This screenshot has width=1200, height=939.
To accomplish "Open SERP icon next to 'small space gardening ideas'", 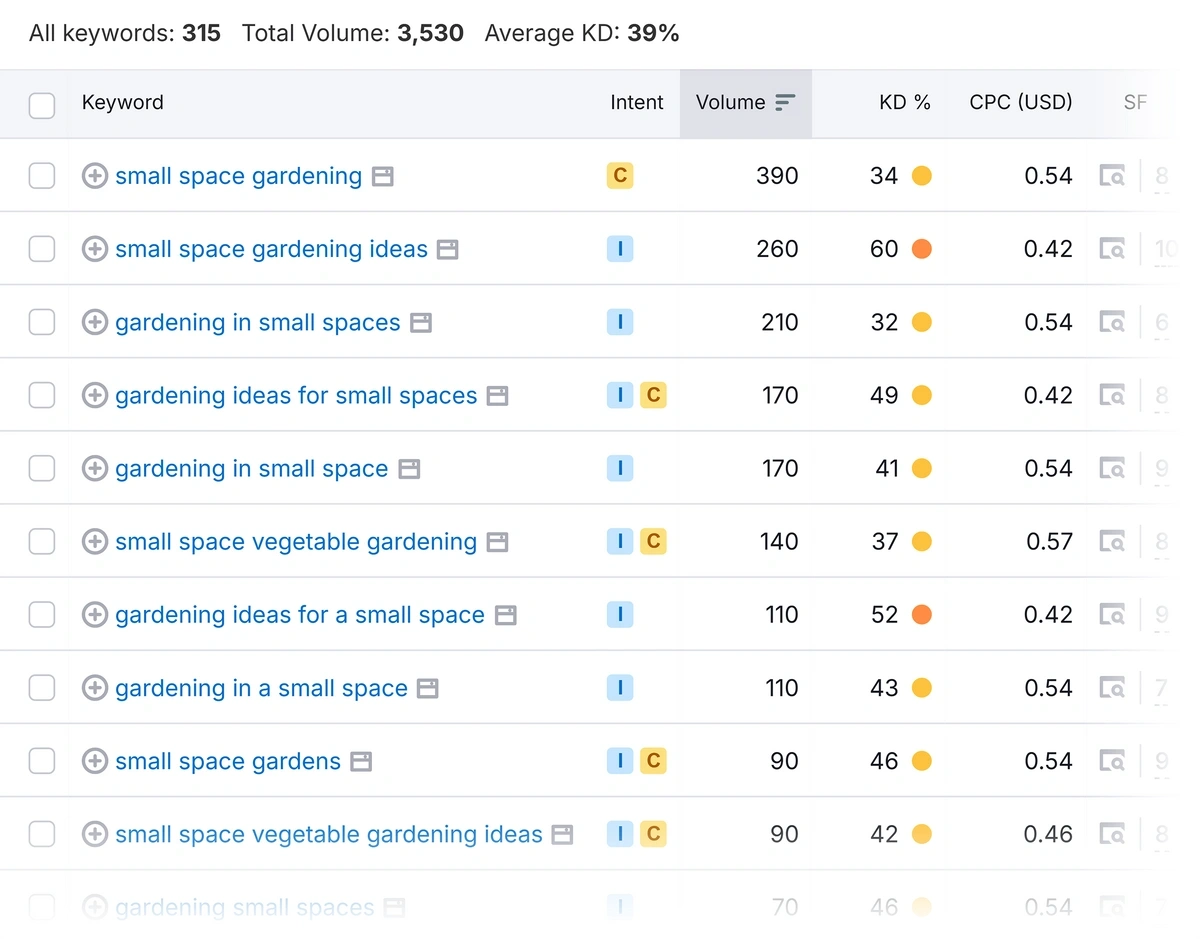I will (x=448, y=249).
